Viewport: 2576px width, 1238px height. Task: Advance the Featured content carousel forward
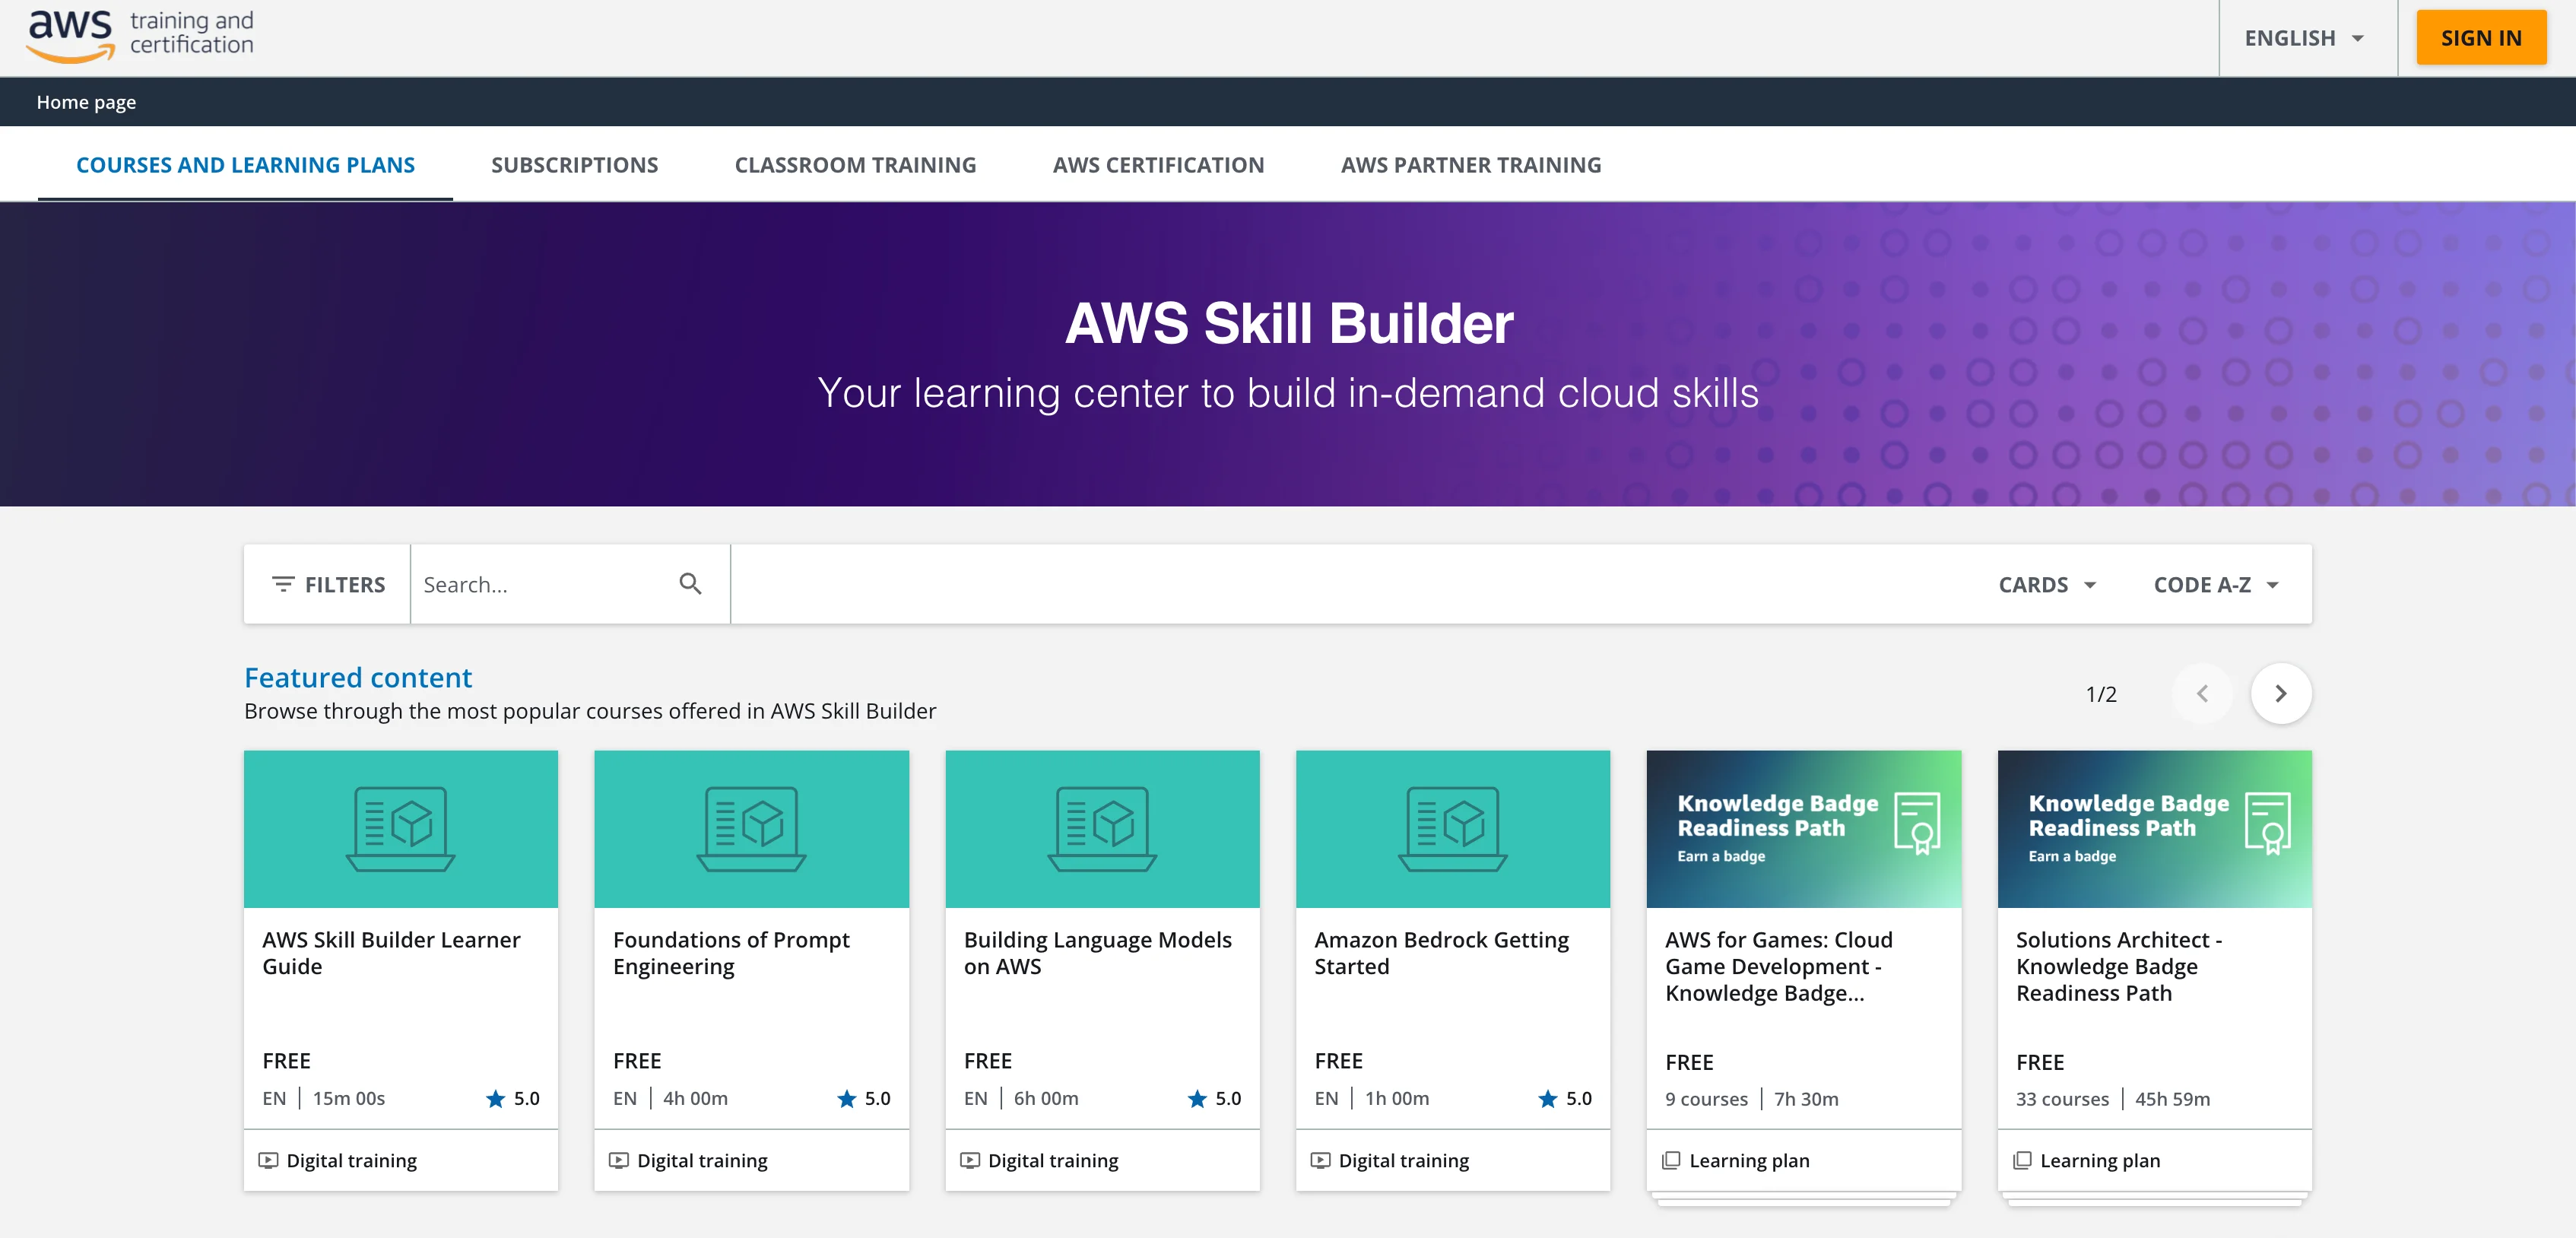point(2281,693)
